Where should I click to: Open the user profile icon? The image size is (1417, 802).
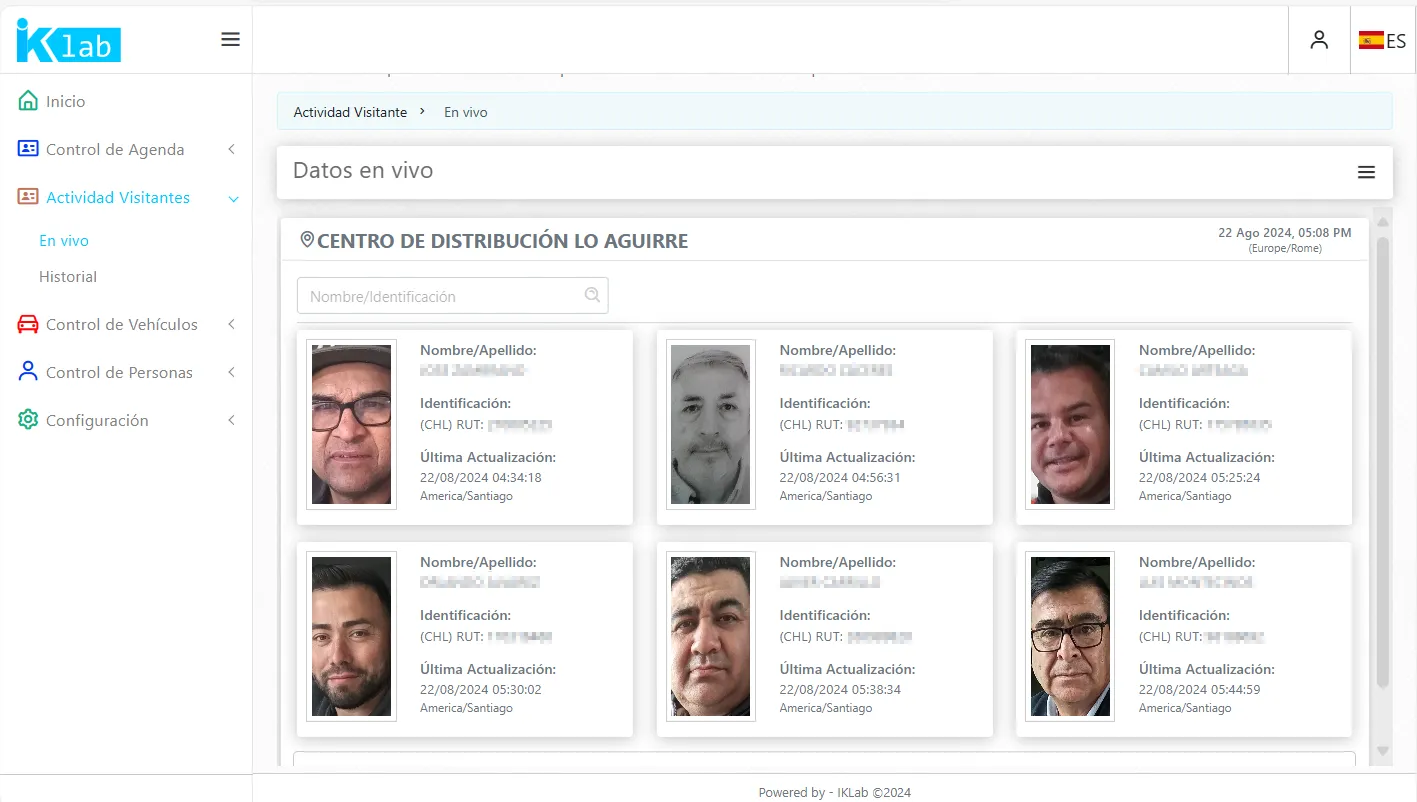click(x=1319, y=40)
